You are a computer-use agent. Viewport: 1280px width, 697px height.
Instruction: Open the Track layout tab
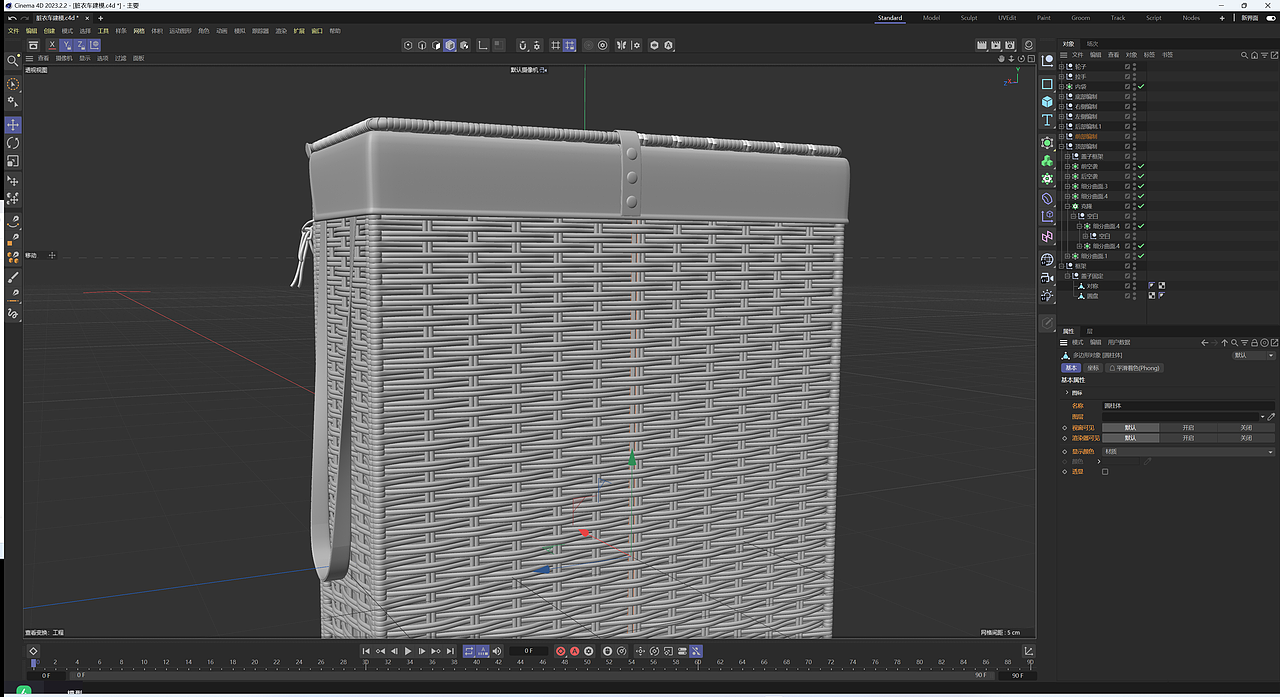[x=1118, y=18]
